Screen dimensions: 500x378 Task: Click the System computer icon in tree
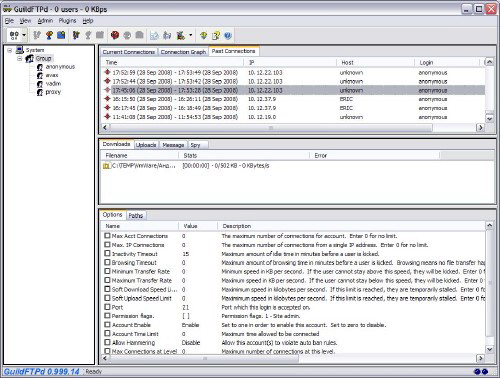point(20,50)
